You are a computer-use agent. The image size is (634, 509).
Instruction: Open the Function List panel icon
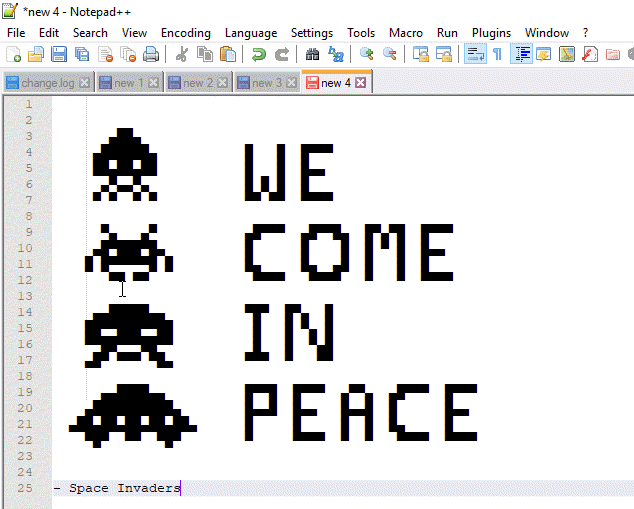tap(590, 54)
